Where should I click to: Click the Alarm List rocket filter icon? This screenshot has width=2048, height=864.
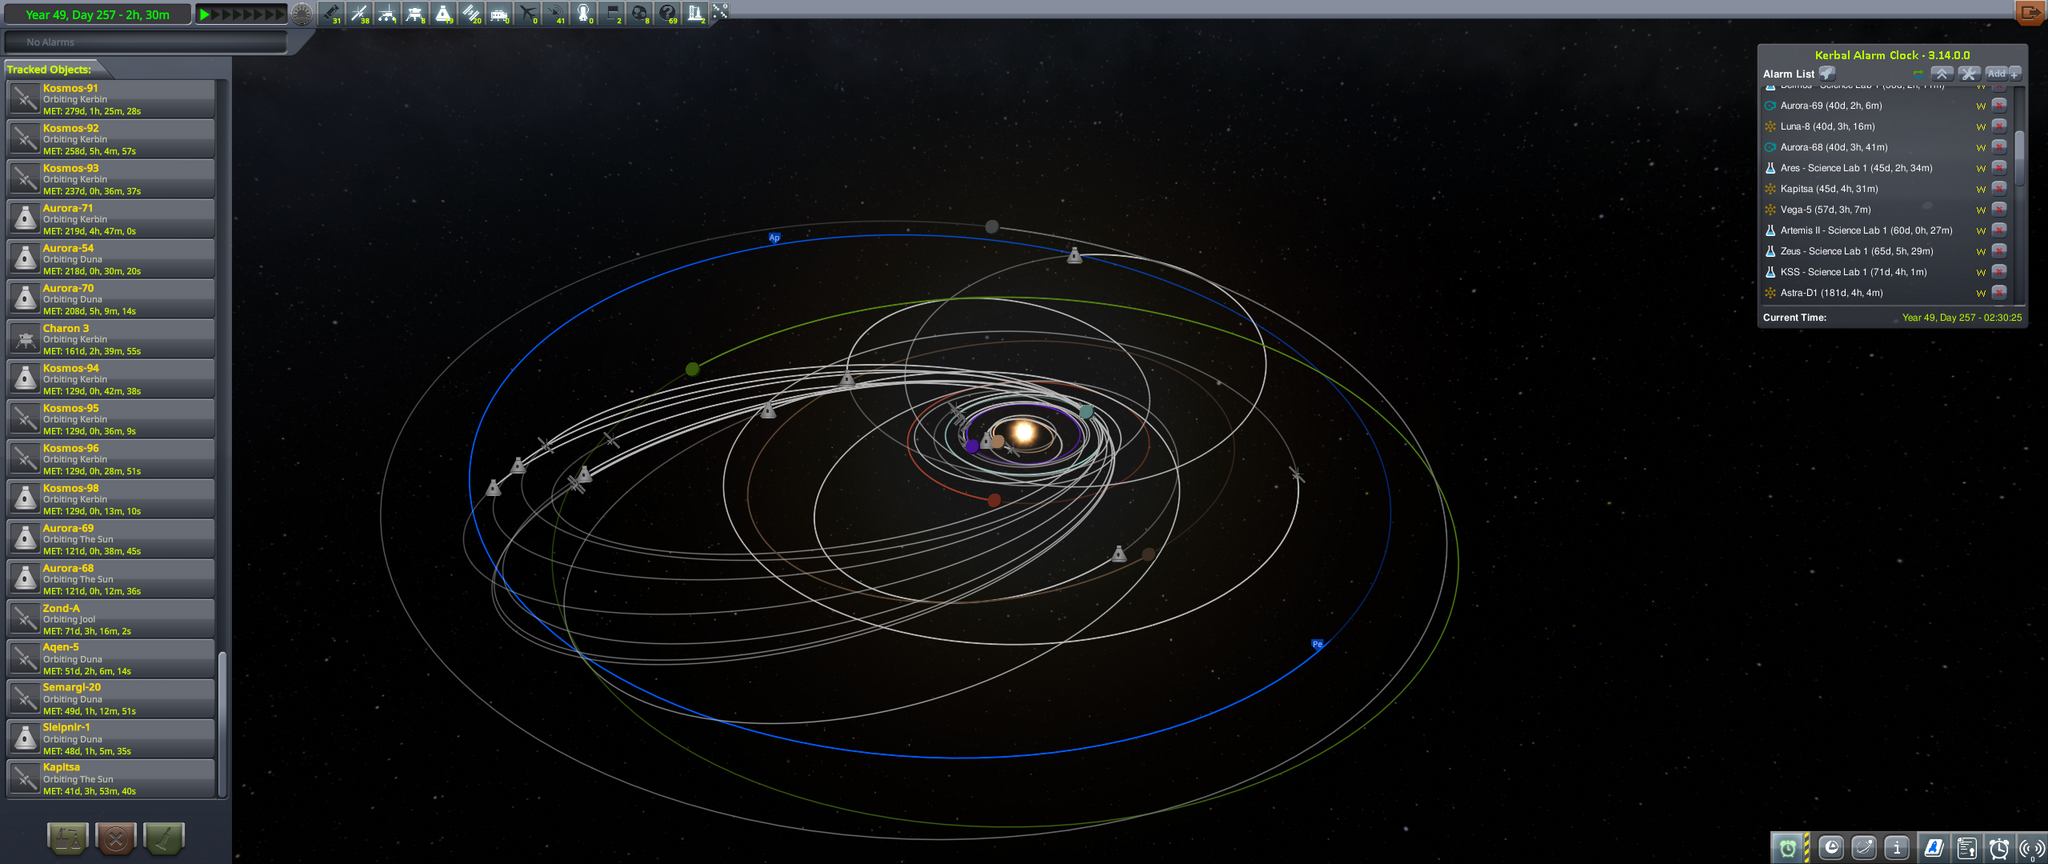click(1827, 73)
